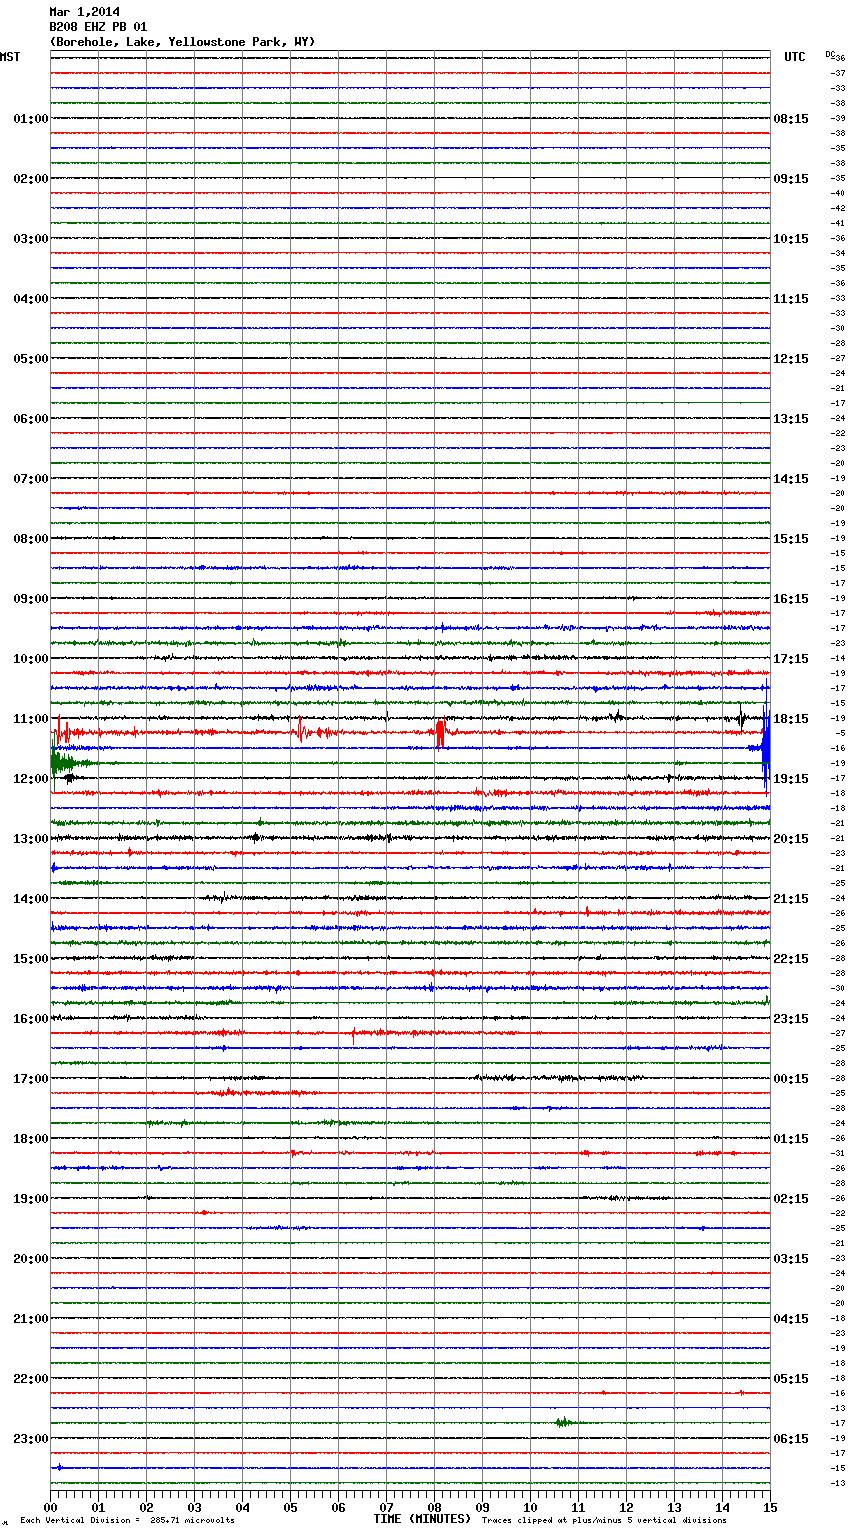Click the "11:15" UTC time label
This screenshot has height=1534, width=850.
pos(791,299)
